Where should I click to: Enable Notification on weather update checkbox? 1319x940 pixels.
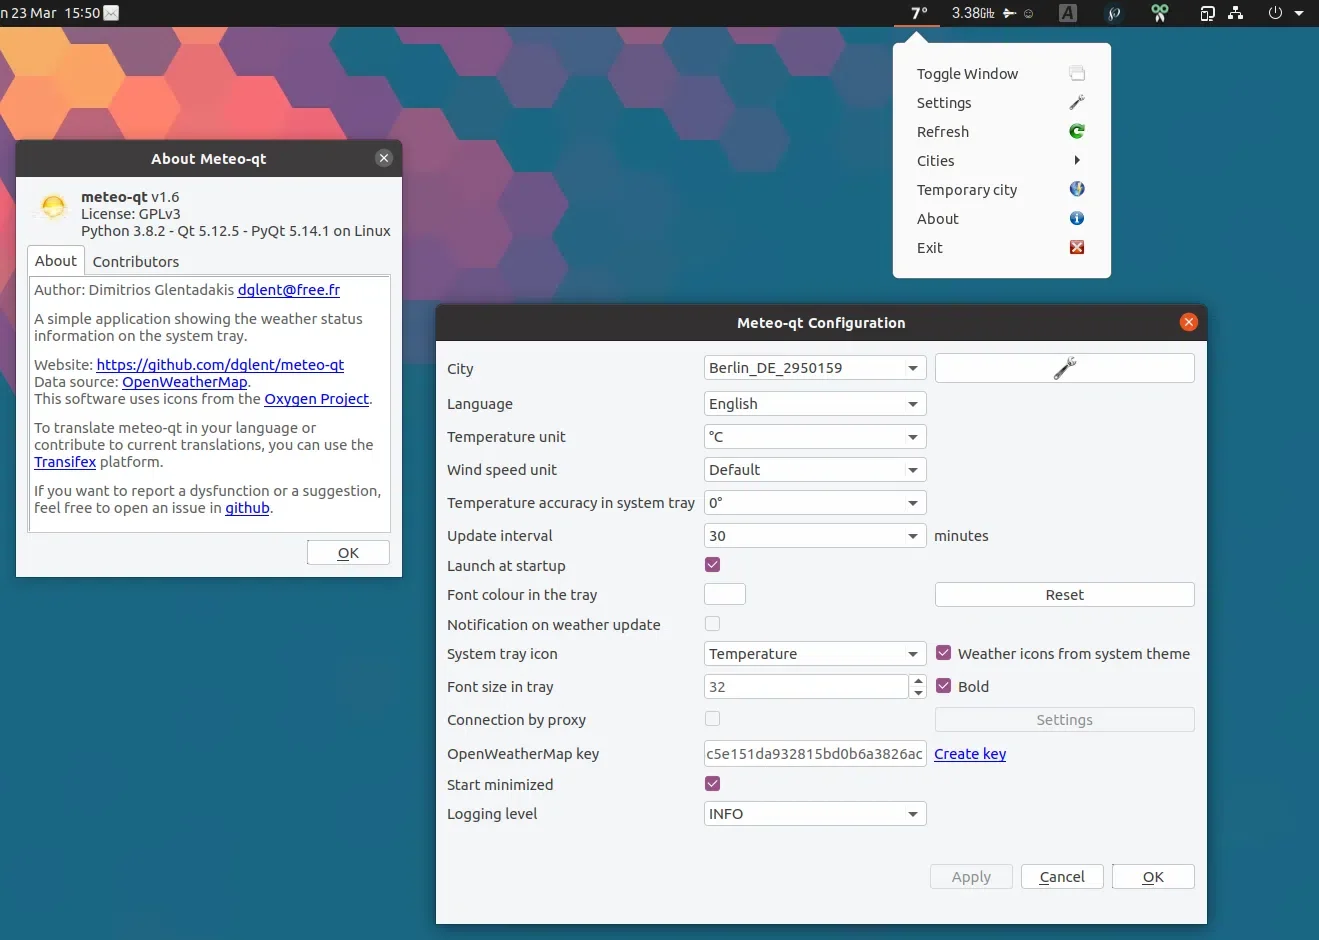click(712, 624)
